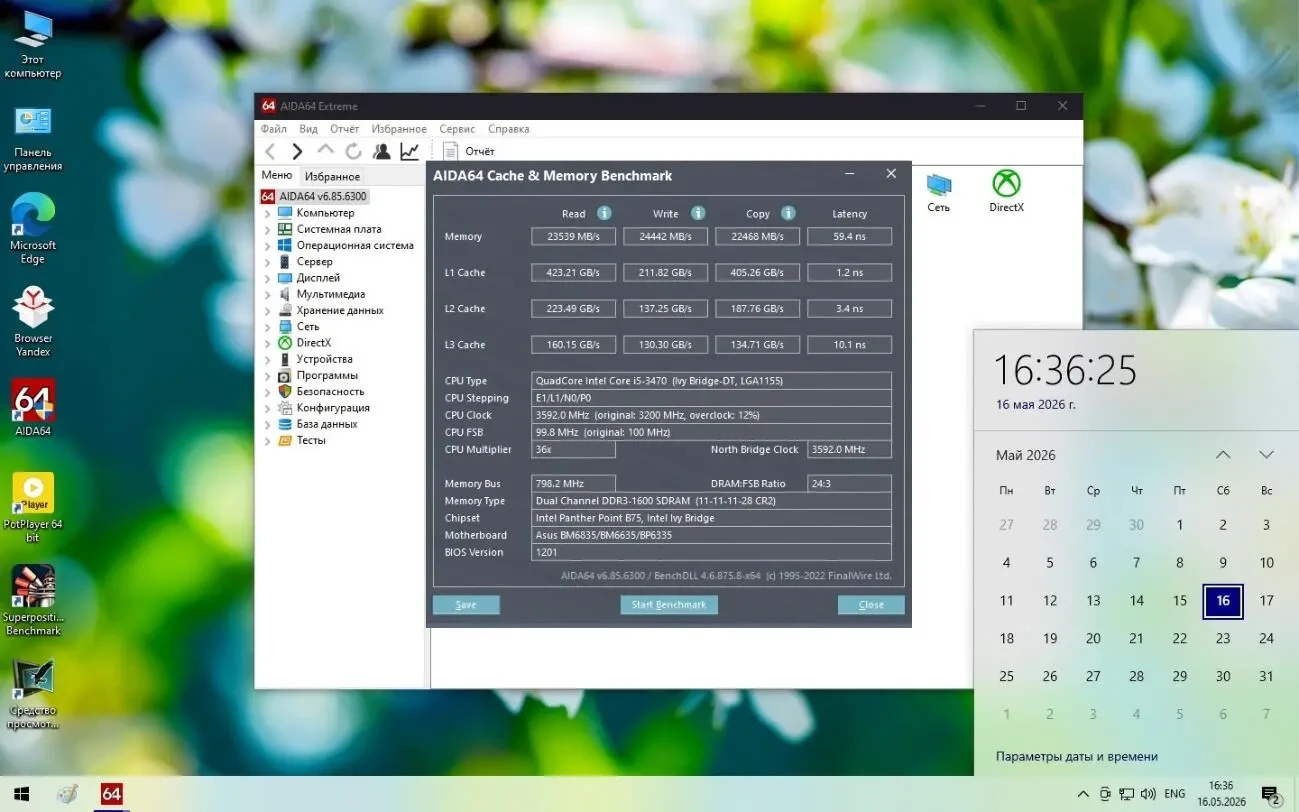Select the Мультимедиа tree item
The height and width of the screenshot is (812, 1299).
point(330,294)
